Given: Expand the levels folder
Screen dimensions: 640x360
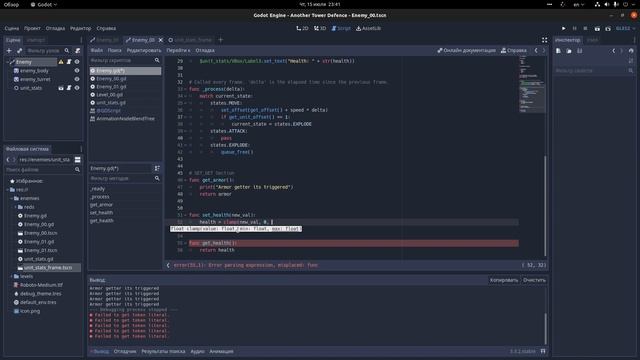Looking at the screenshot, I should tap(11, 276).
